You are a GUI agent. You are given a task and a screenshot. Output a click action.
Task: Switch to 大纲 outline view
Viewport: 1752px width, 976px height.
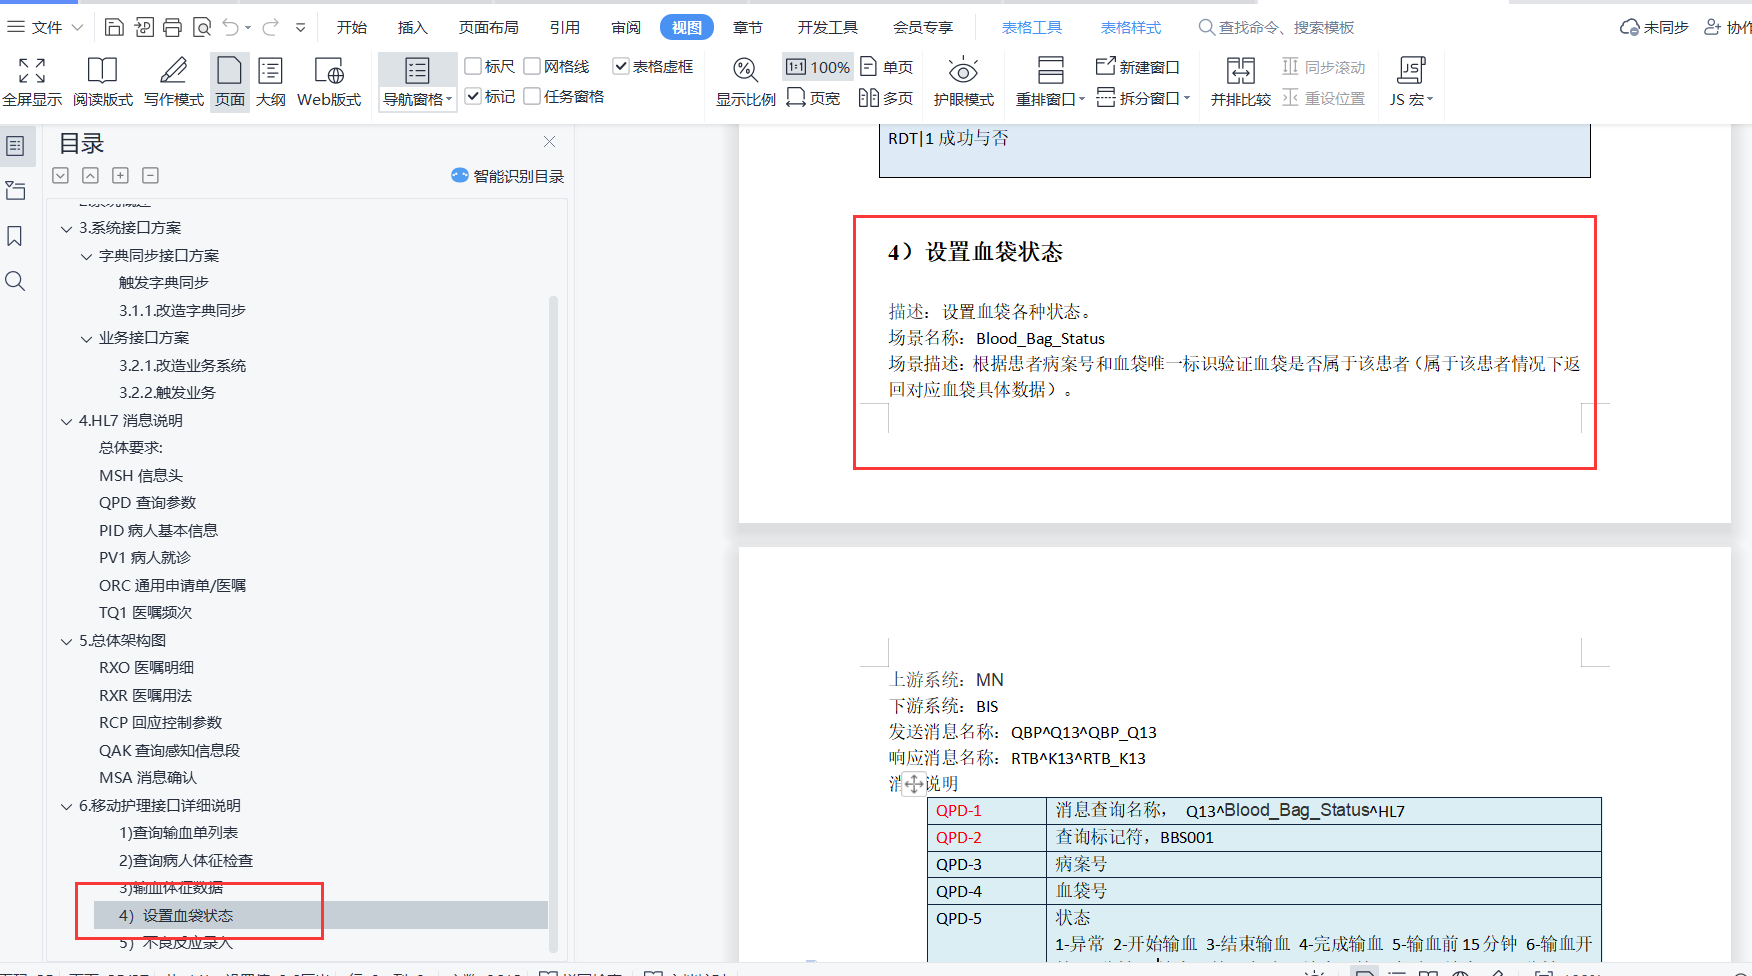(270, 82)
